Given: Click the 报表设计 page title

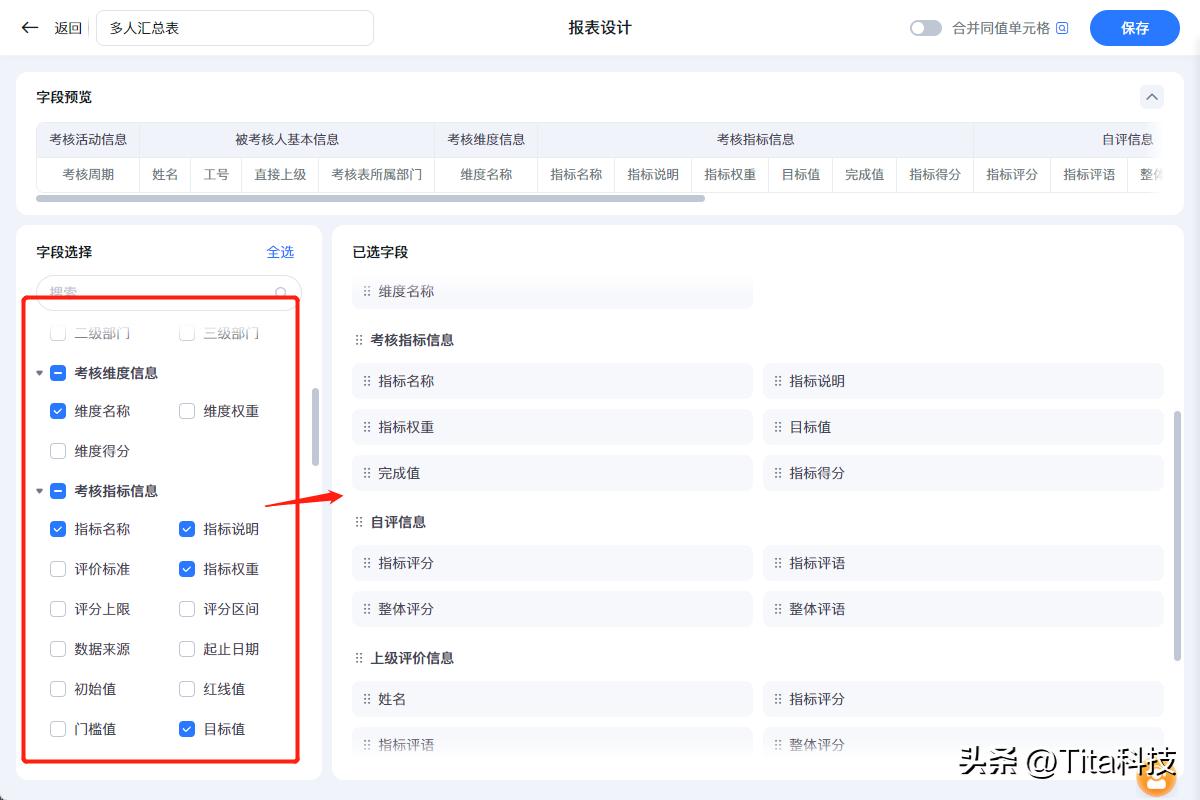Looking at the screenshot, I should tap(600, 28).
